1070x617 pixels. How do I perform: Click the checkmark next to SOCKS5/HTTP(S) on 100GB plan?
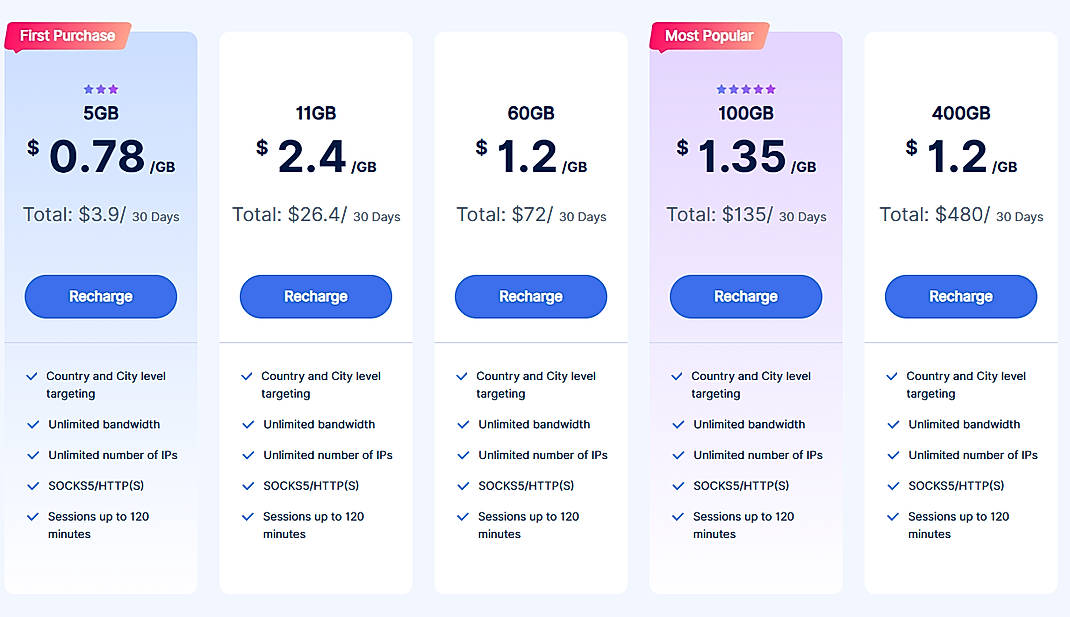coord(678,486)
